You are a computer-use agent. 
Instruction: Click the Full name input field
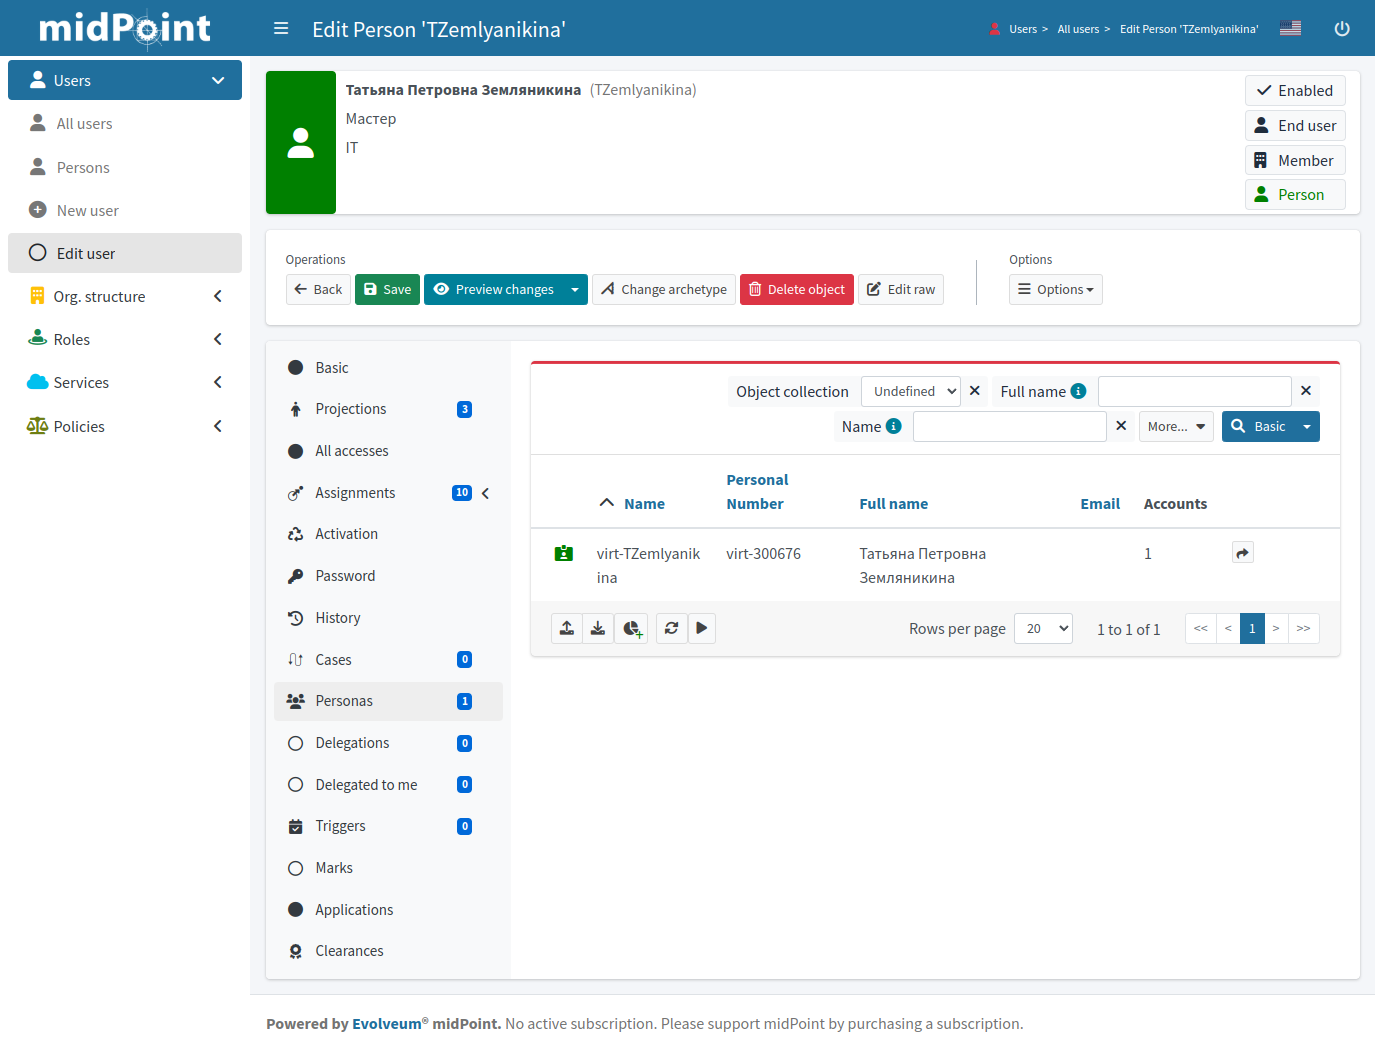(x=1194, y=391)
